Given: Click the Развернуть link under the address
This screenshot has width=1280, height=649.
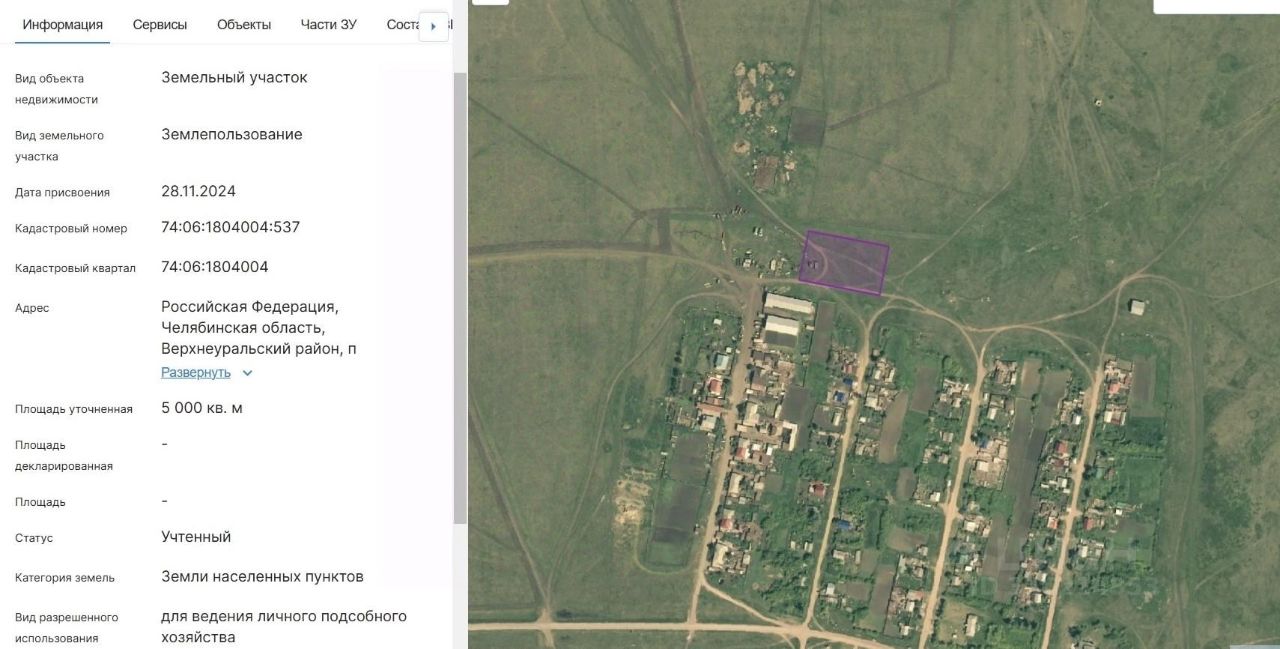Looking at the screenshot, I should click(x=196, y=373).
